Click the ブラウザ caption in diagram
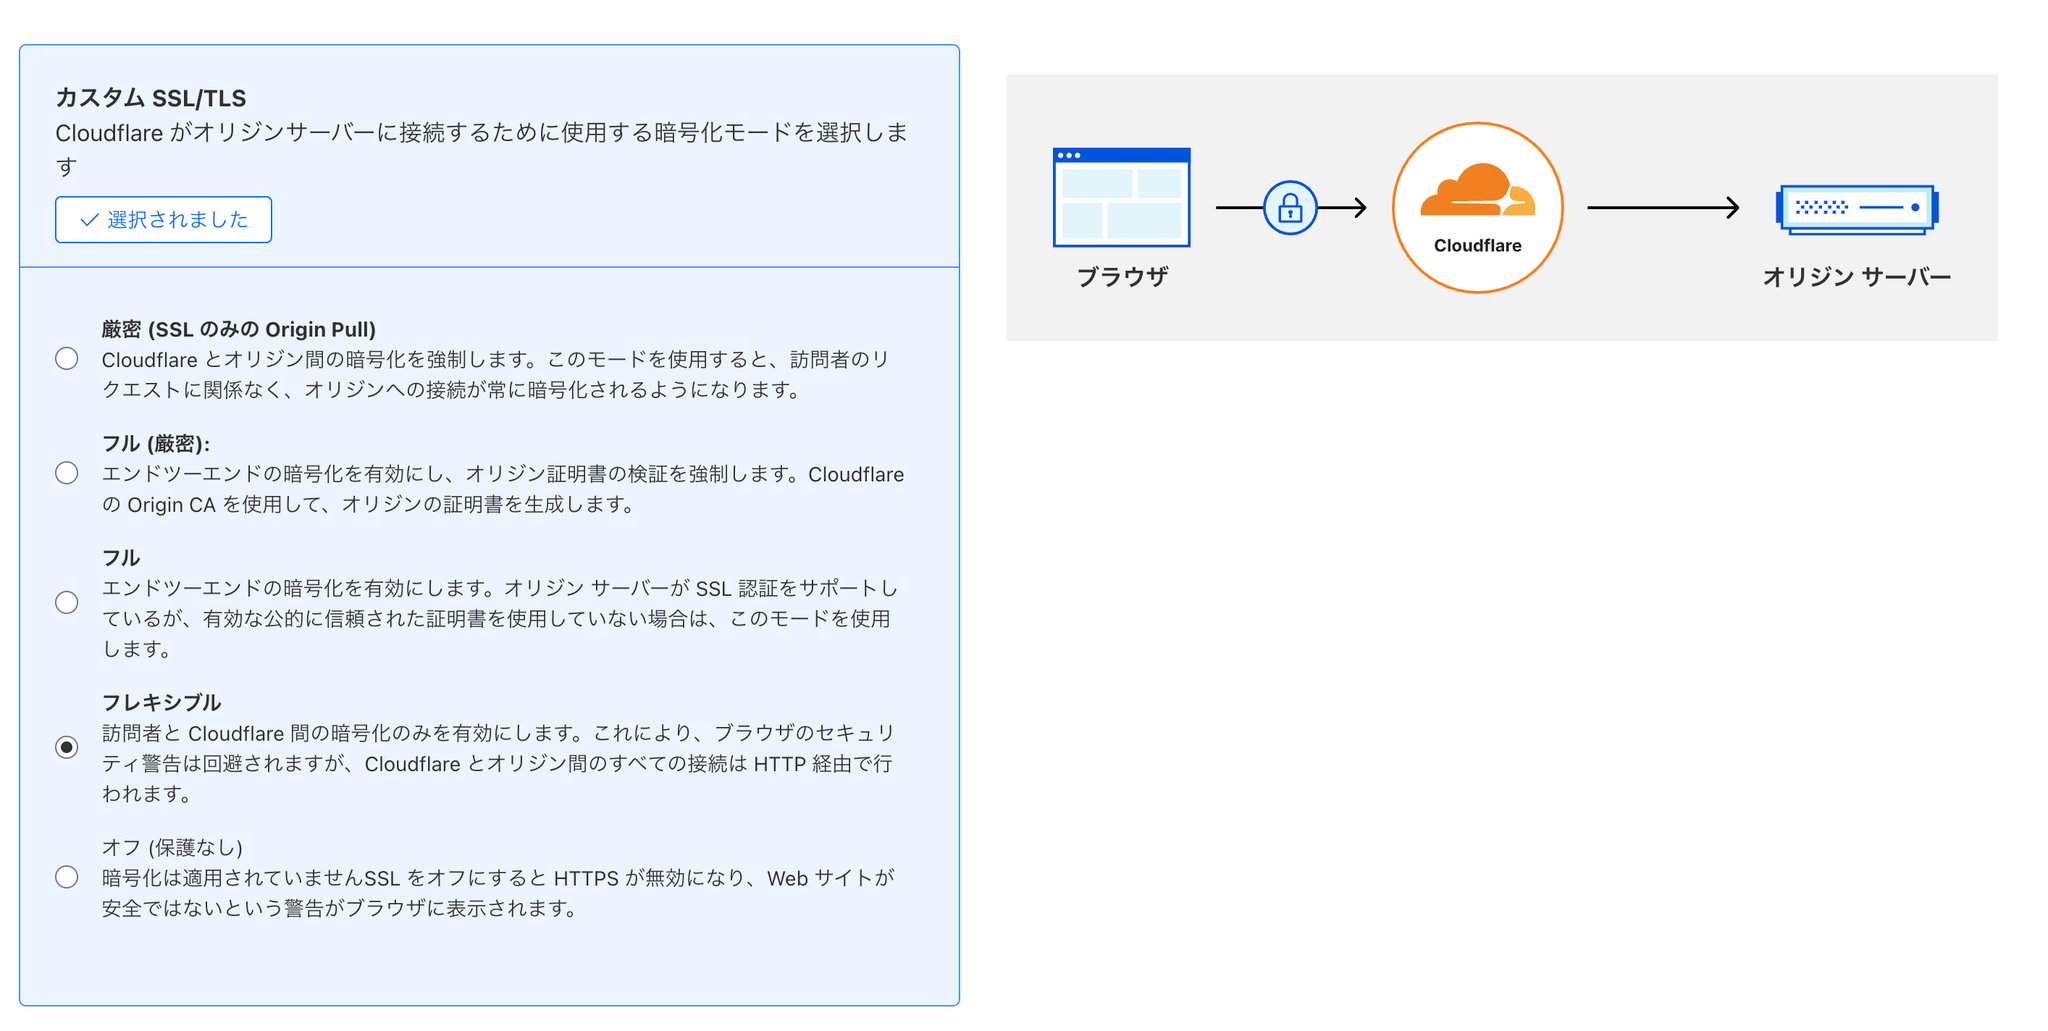The width and height of the screenshot is (2048, 1031). tap(1122, 277)
